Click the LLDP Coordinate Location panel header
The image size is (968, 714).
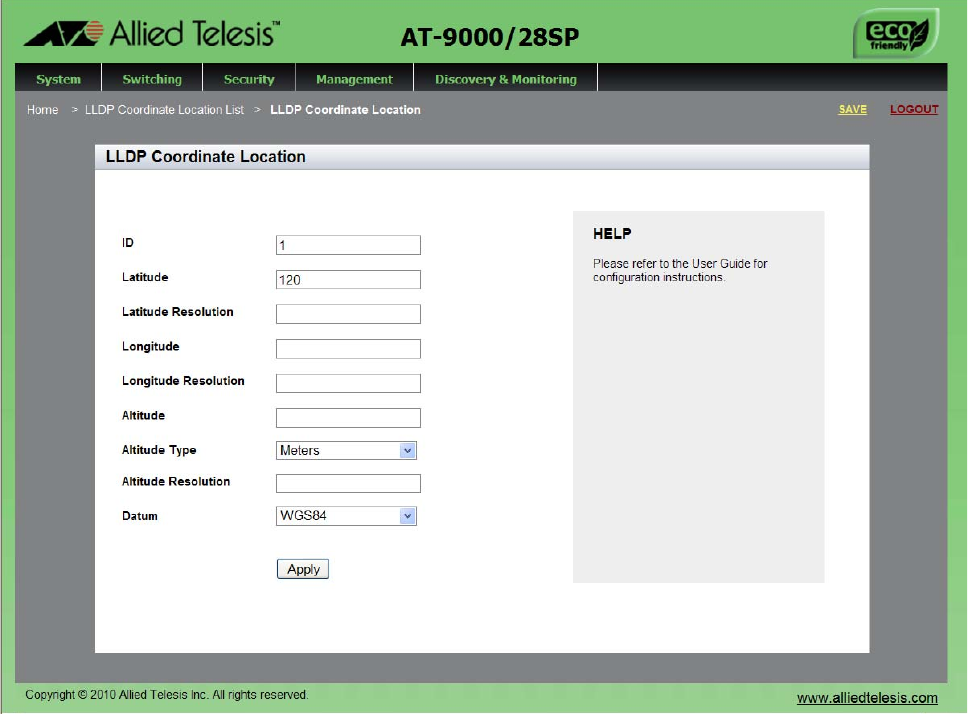click(x=482, y=157)
